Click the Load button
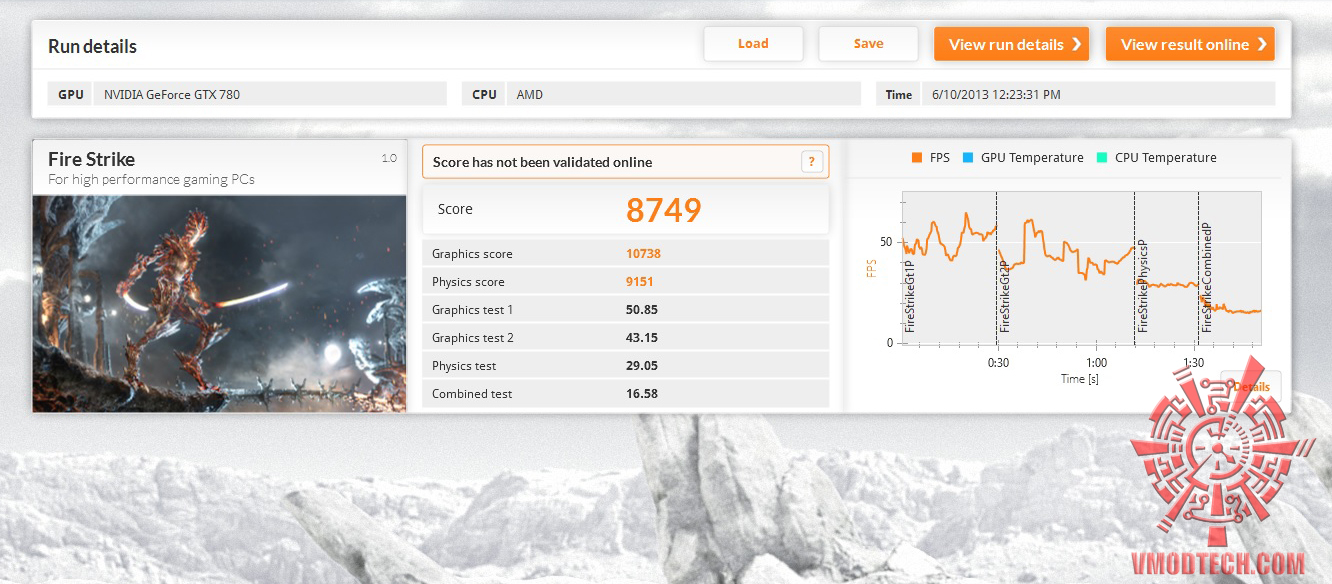Image resolution: width=1332 pixels, height=584 pixels. (x=753, y=44)
